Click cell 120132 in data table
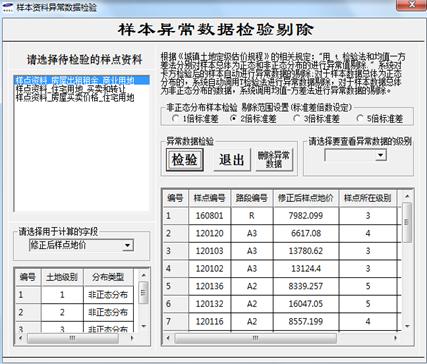The width and height of the screenshot is (427, 364). pyautogui.click(x=210, y=304)
